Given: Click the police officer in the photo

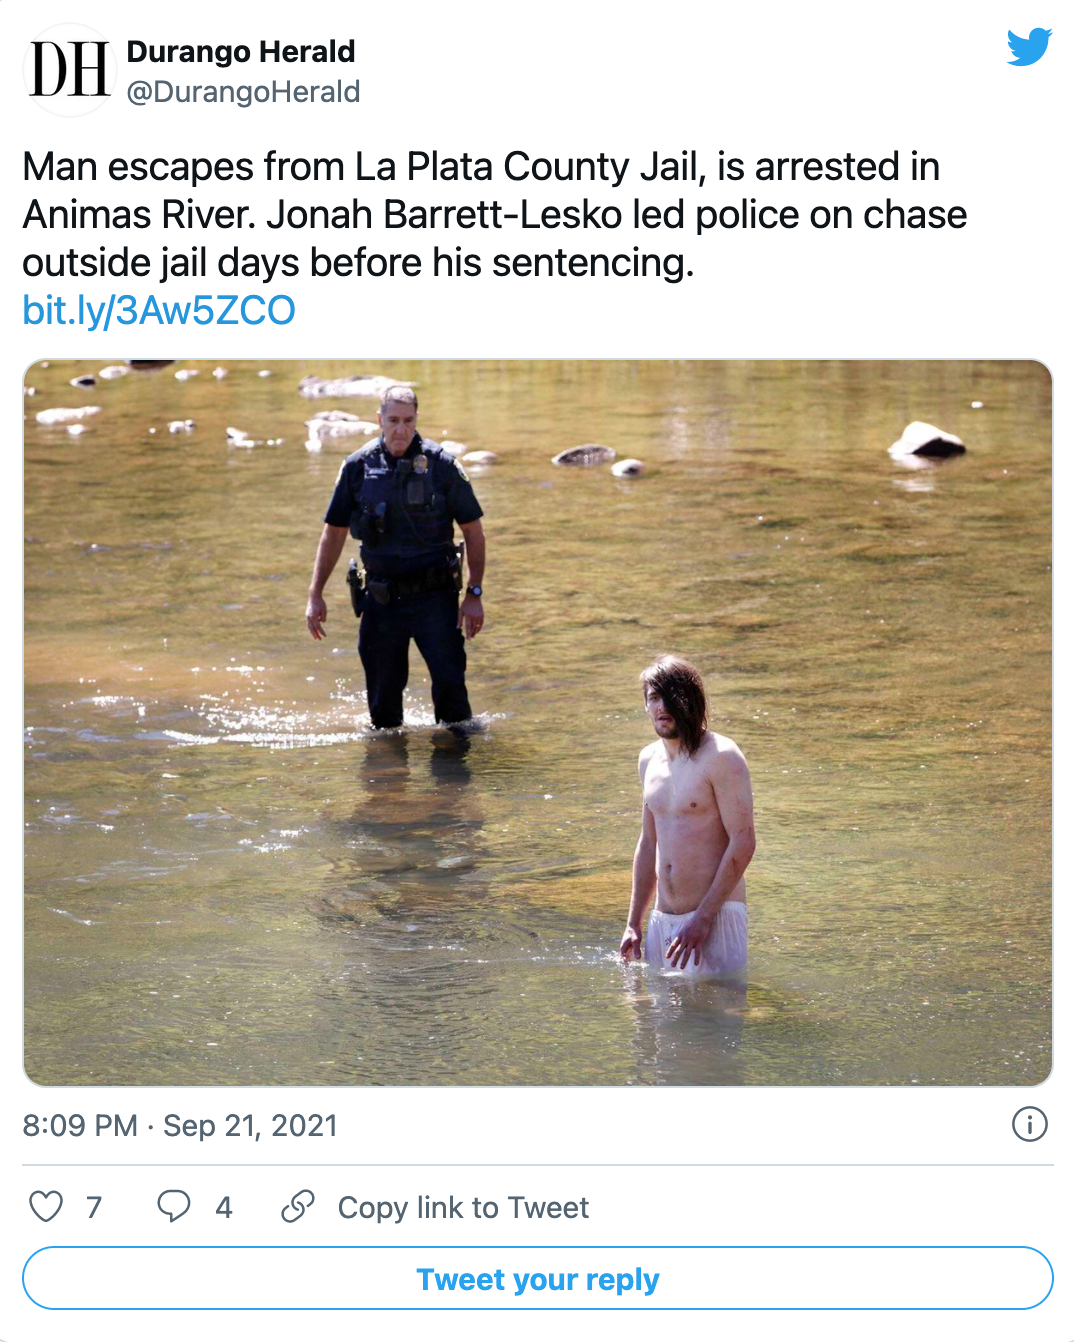Looking at the screenshot, I should tap(400, 560).
